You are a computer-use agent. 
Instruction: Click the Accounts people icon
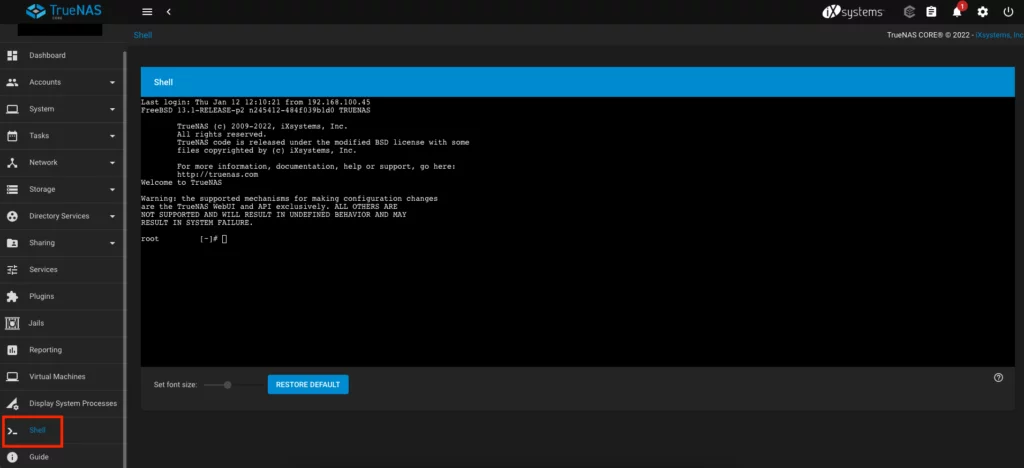click(x=12, y=82)
